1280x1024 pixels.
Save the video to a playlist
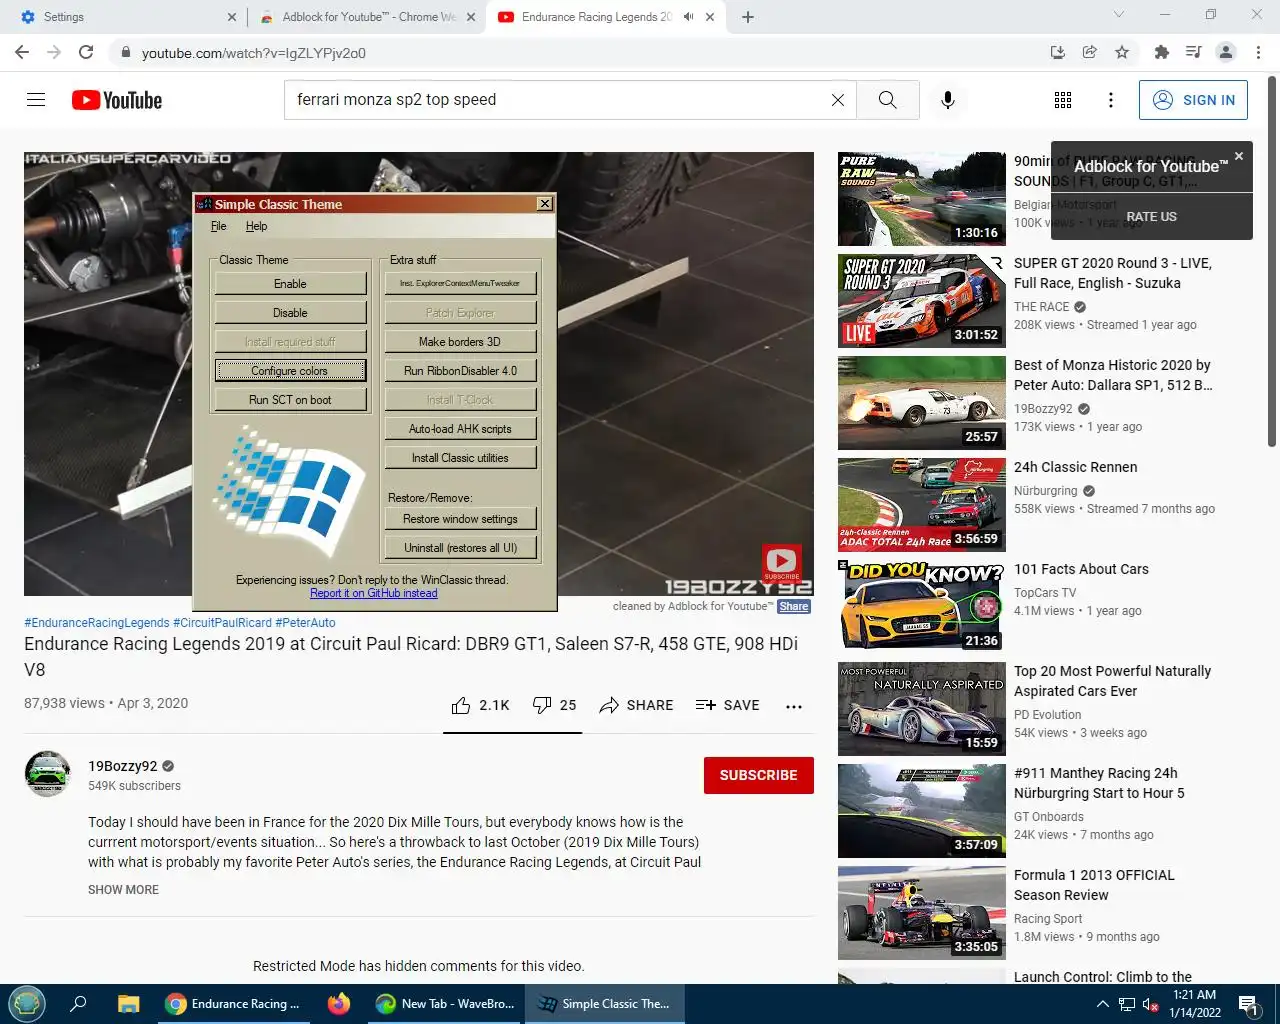click(727, 705)
